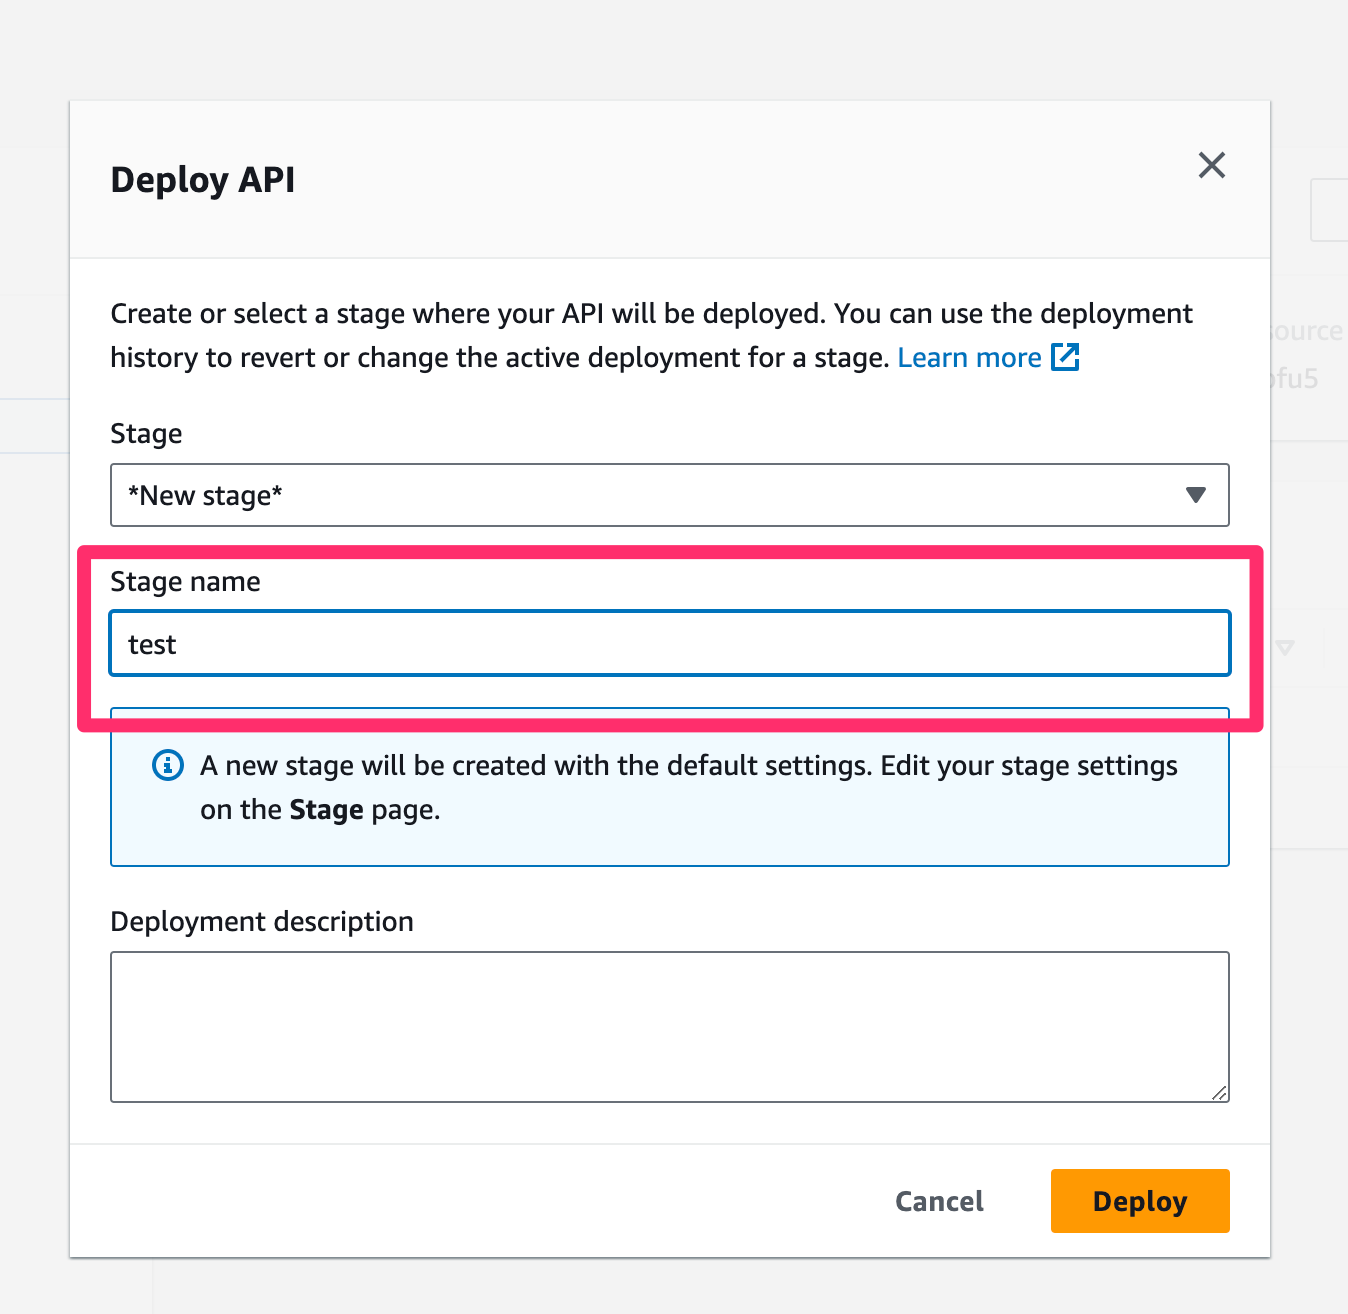Click the Stage name label

185,582
